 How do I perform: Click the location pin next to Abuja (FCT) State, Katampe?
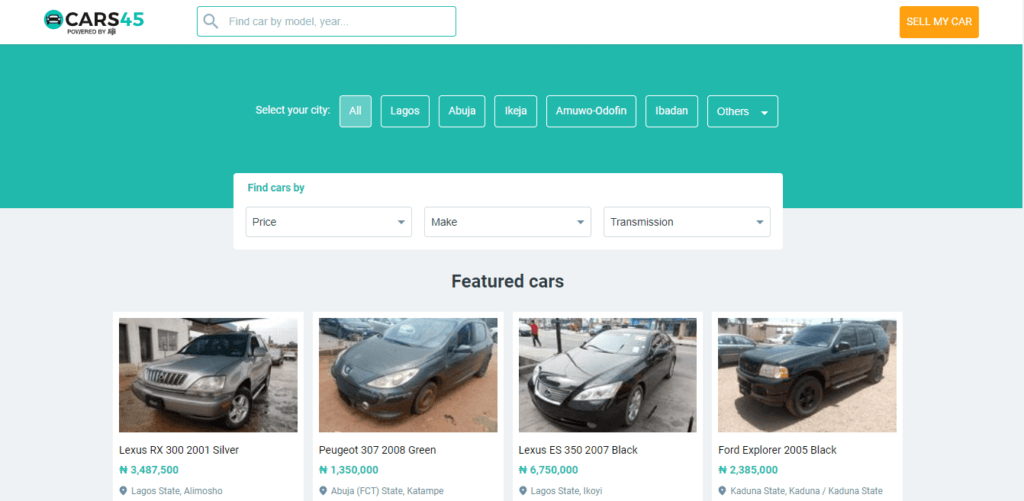[x=323, y=491]
